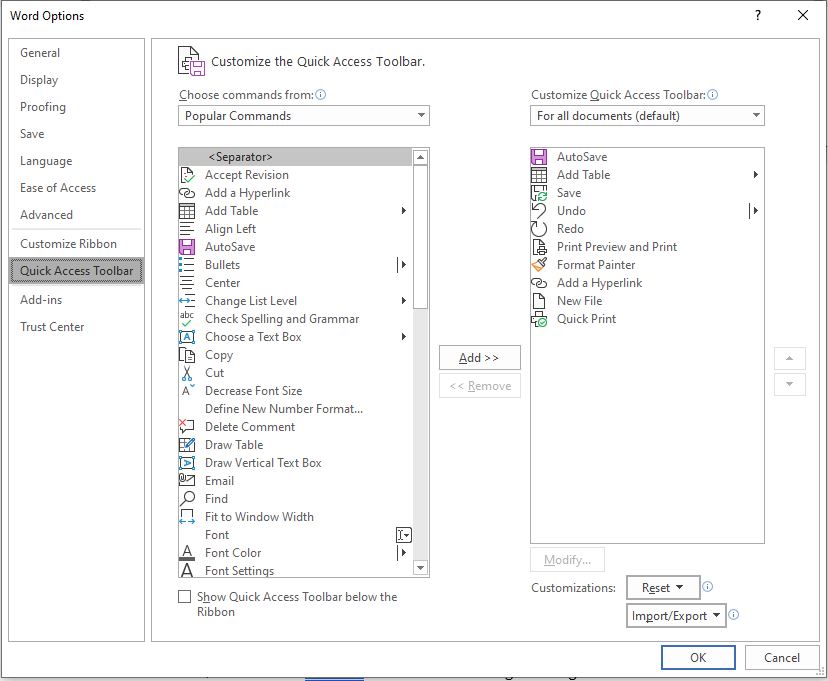Viewport: 828px width, 681px height.
Task: Open the Choose commands from dropdown
Action: click(304, 116)
